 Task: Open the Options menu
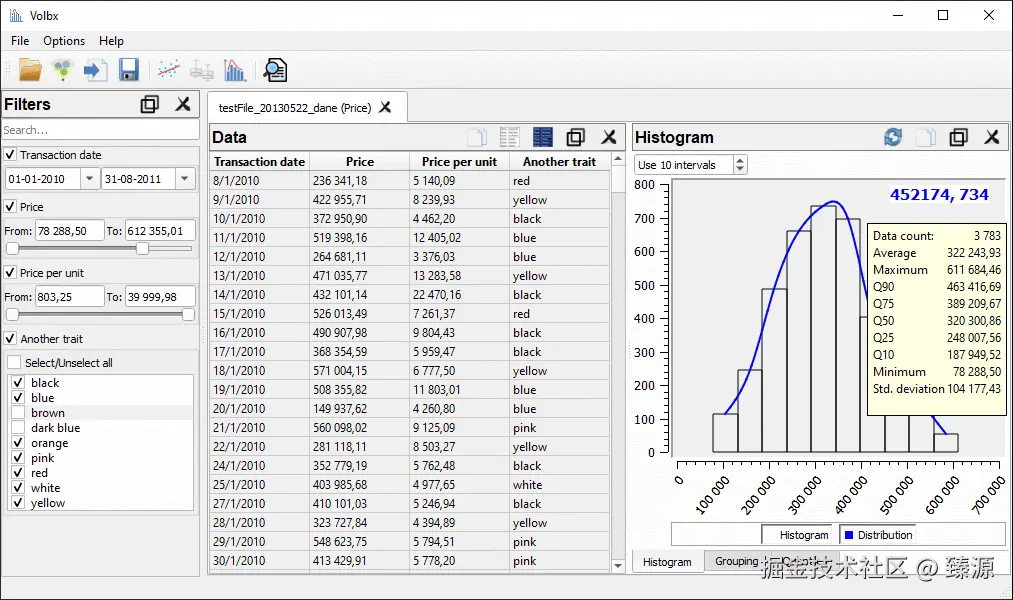[x=64, y=41]
